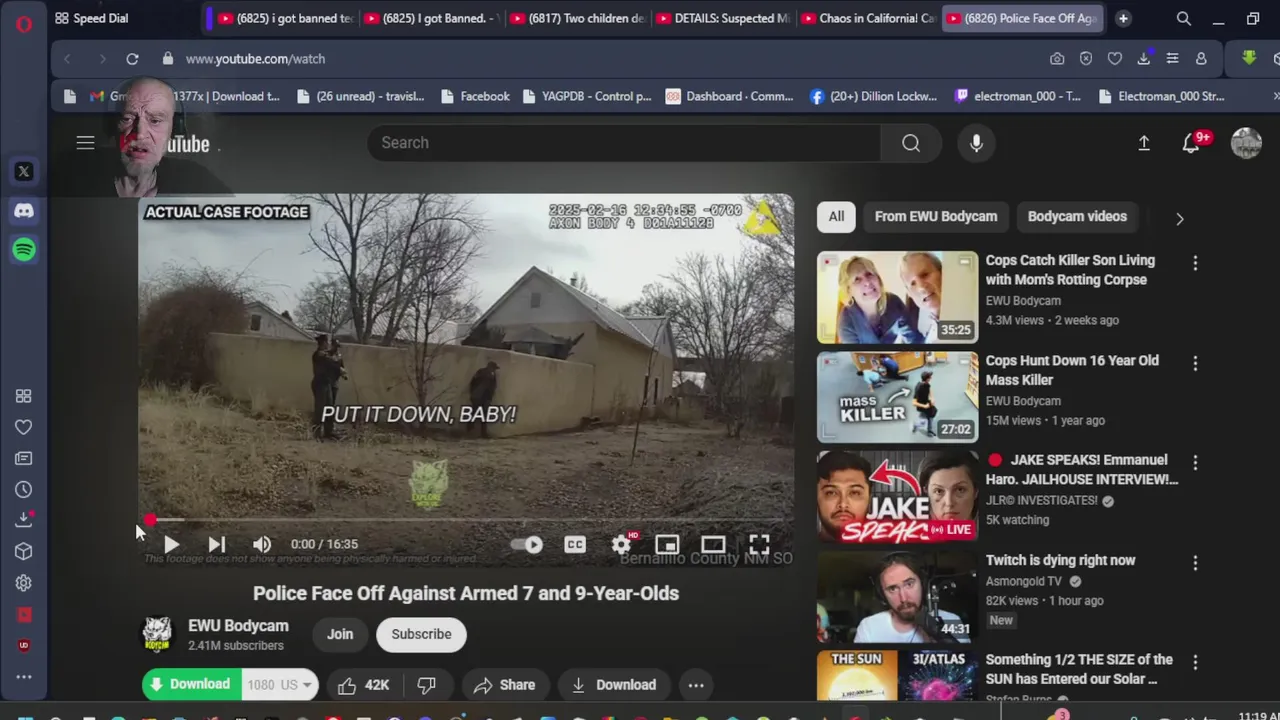Join EWU Bodycam channel membership
This screenshot has width=1280, height=720.
(340, 634)
